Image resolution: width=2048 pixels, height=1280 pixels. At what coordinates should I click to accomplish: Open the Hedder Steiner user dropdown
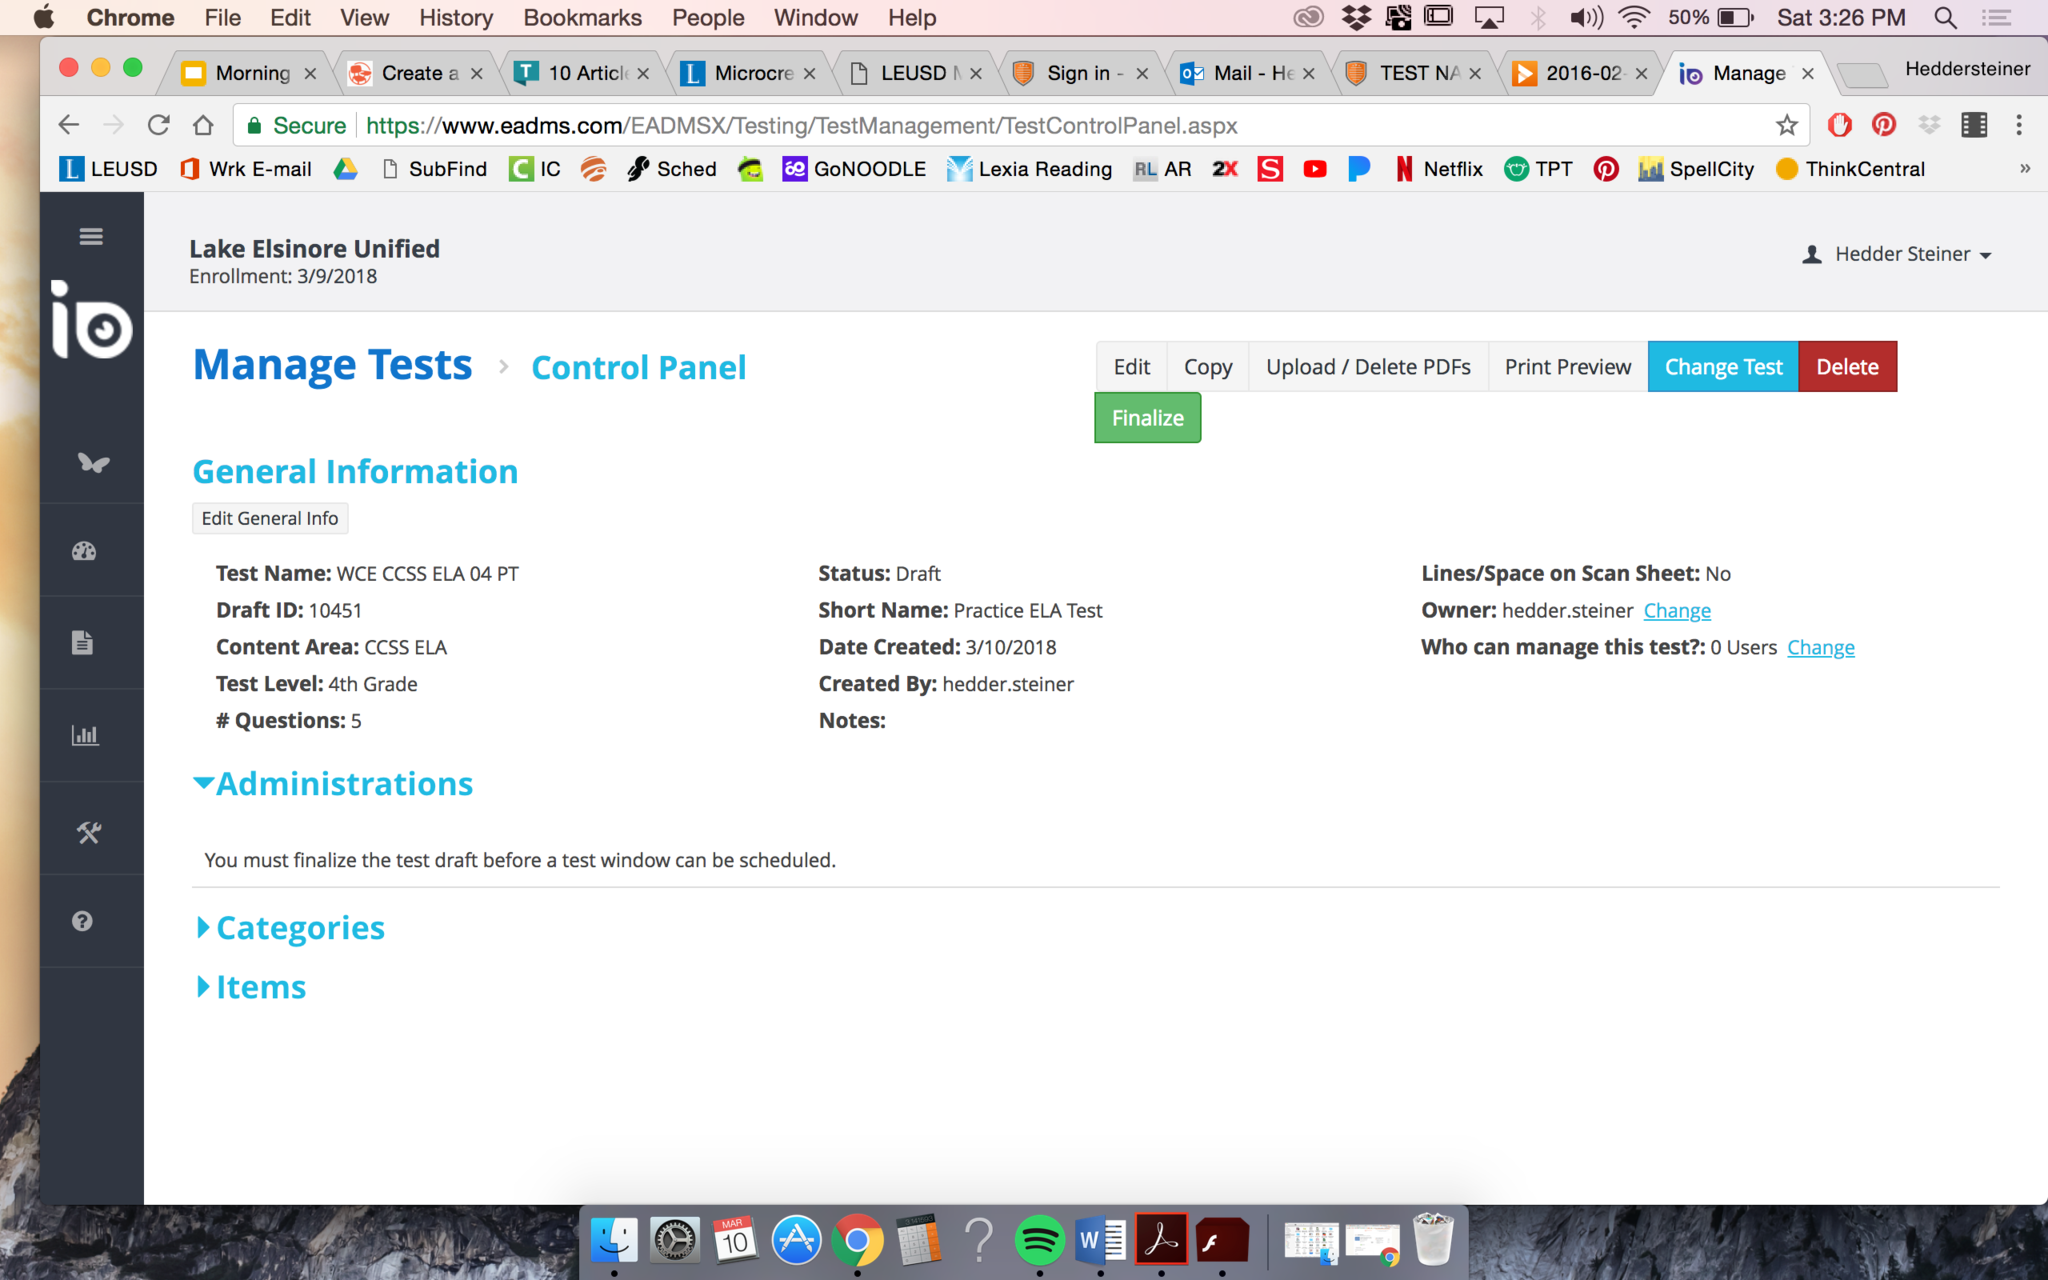pyautogui.click(x=1897, y=254)
